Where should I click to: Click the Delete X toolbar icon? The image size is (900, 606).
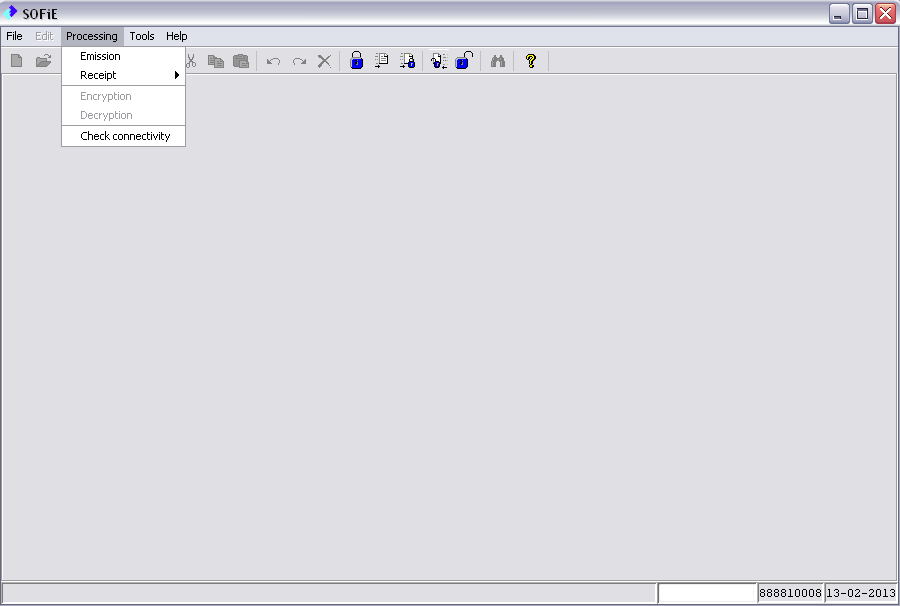(x=324, y=61)
